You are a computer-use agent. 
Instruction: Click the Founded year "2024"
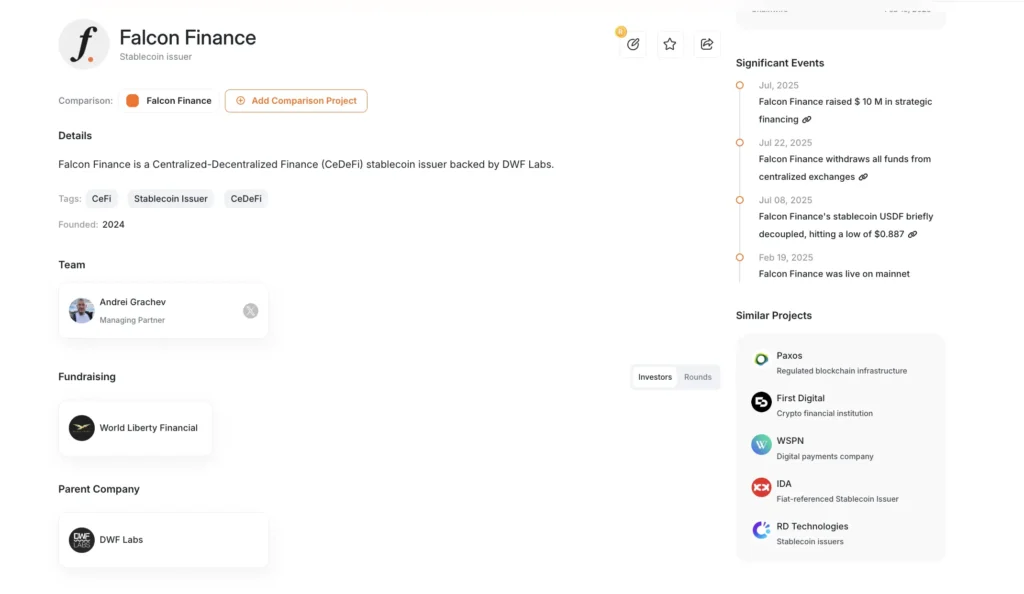(x=113, y=225)
